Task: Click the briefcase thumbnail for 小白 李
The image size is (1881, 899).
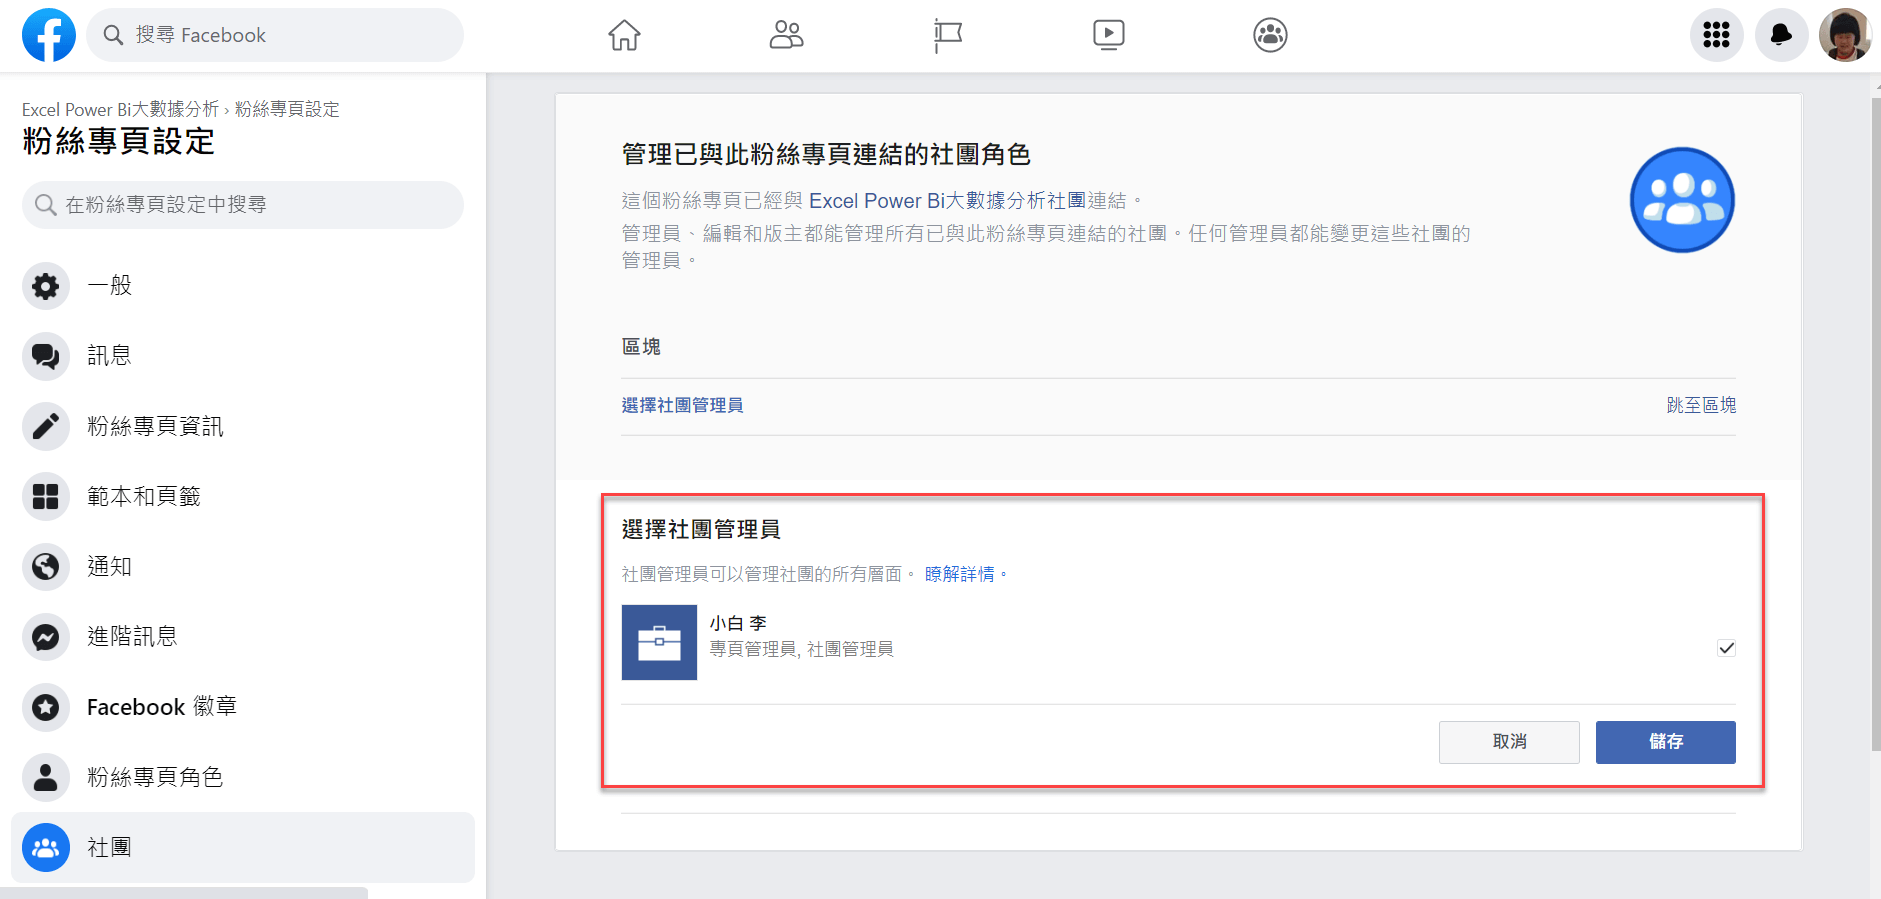Action: [659, 642]
